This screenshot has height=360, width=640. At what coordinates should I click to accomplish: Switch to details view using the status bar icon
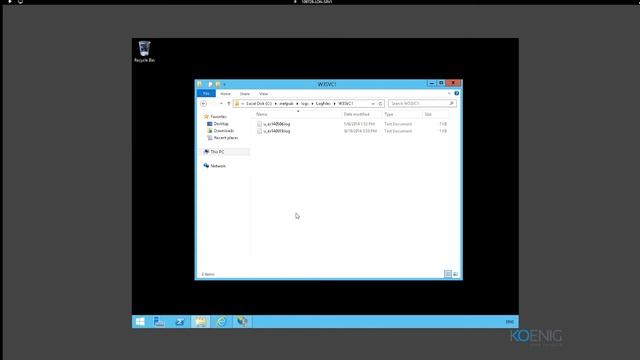pos(448,274)
